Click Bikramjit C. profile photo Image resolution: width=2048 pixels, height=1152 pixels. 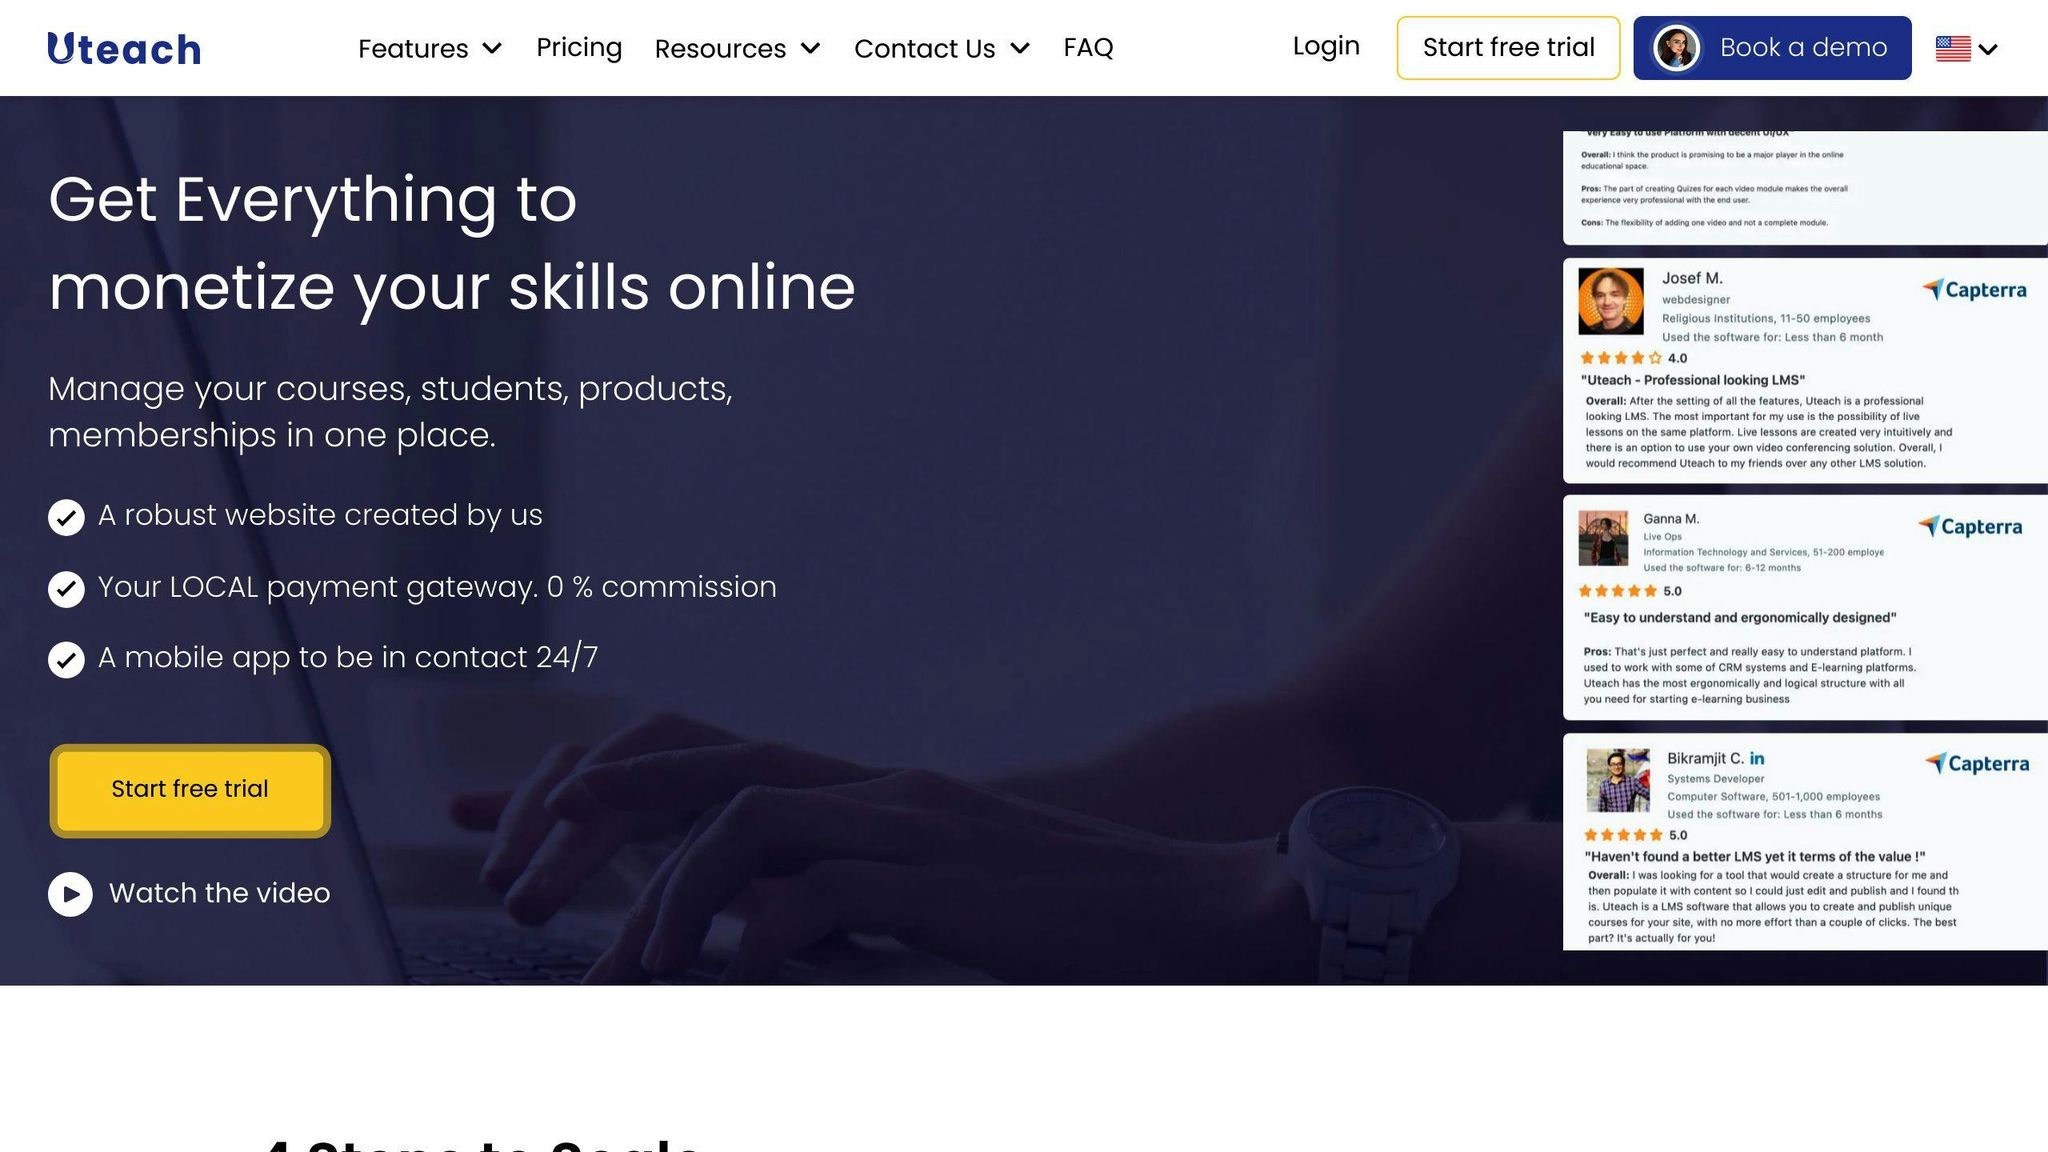[1618, 781]
